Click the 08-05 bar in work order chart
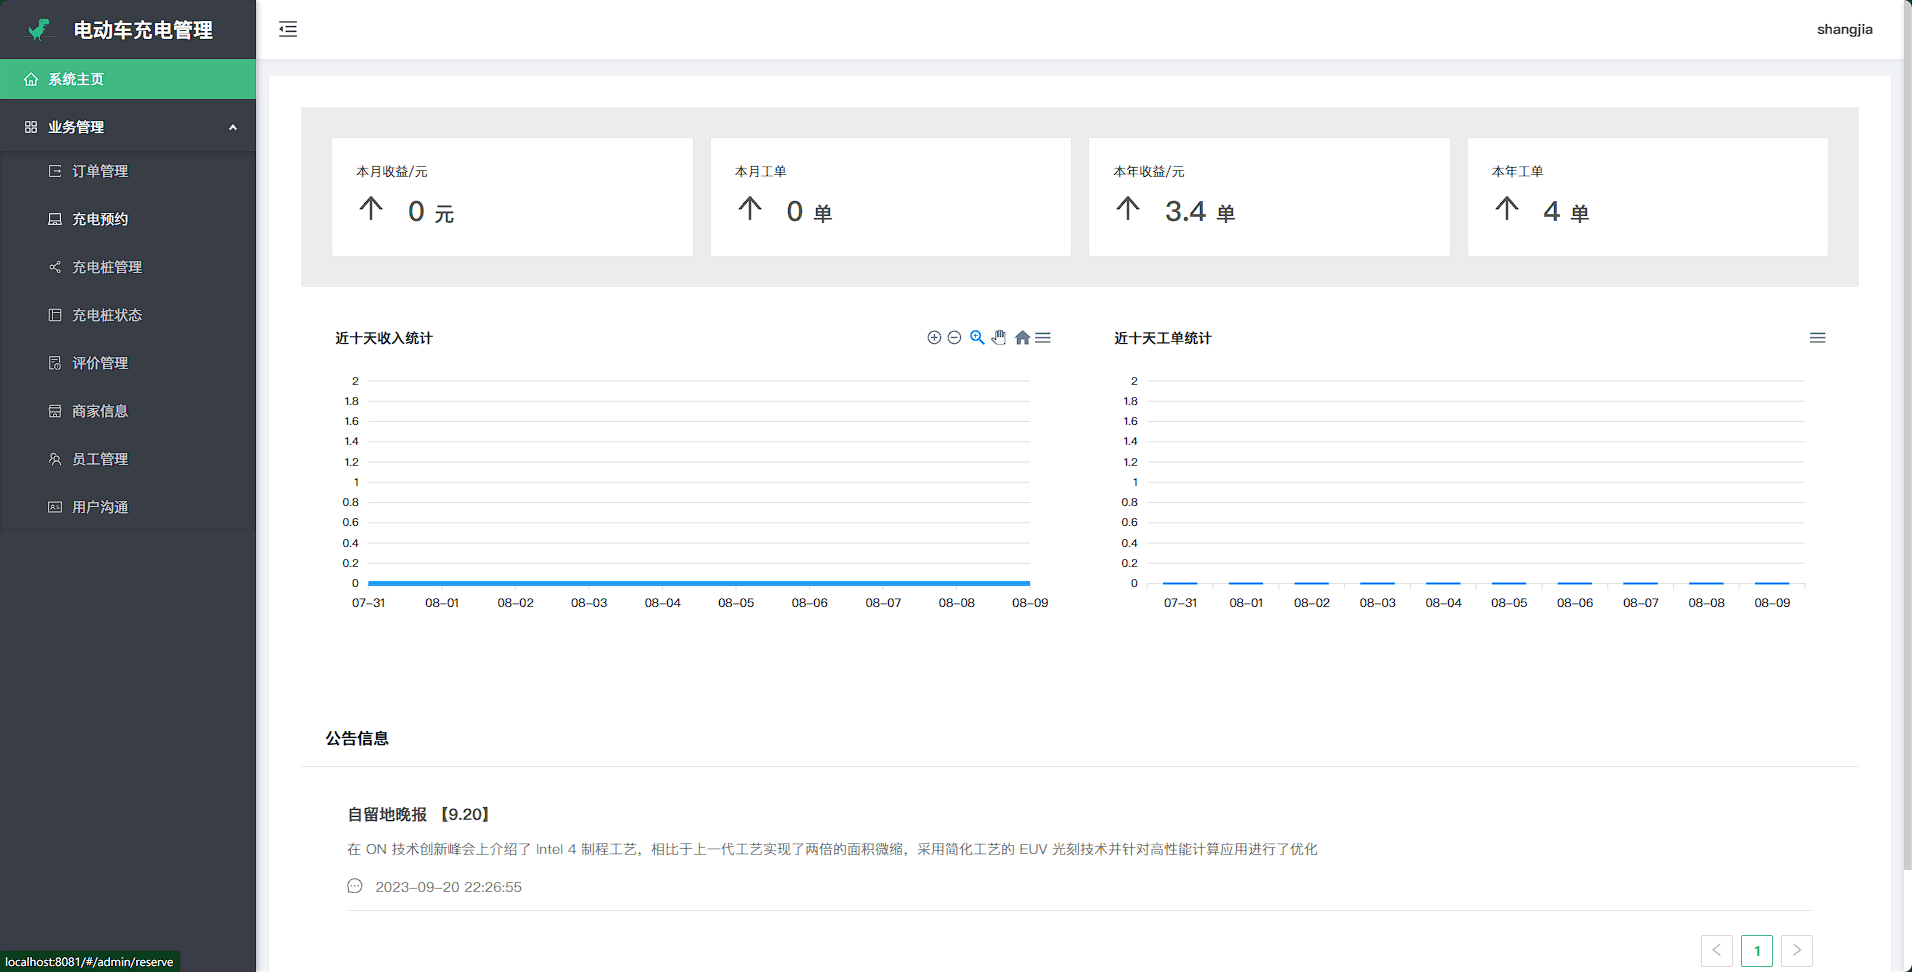The height and width of the screenshot is (972, 1912). click(1508, 583)
